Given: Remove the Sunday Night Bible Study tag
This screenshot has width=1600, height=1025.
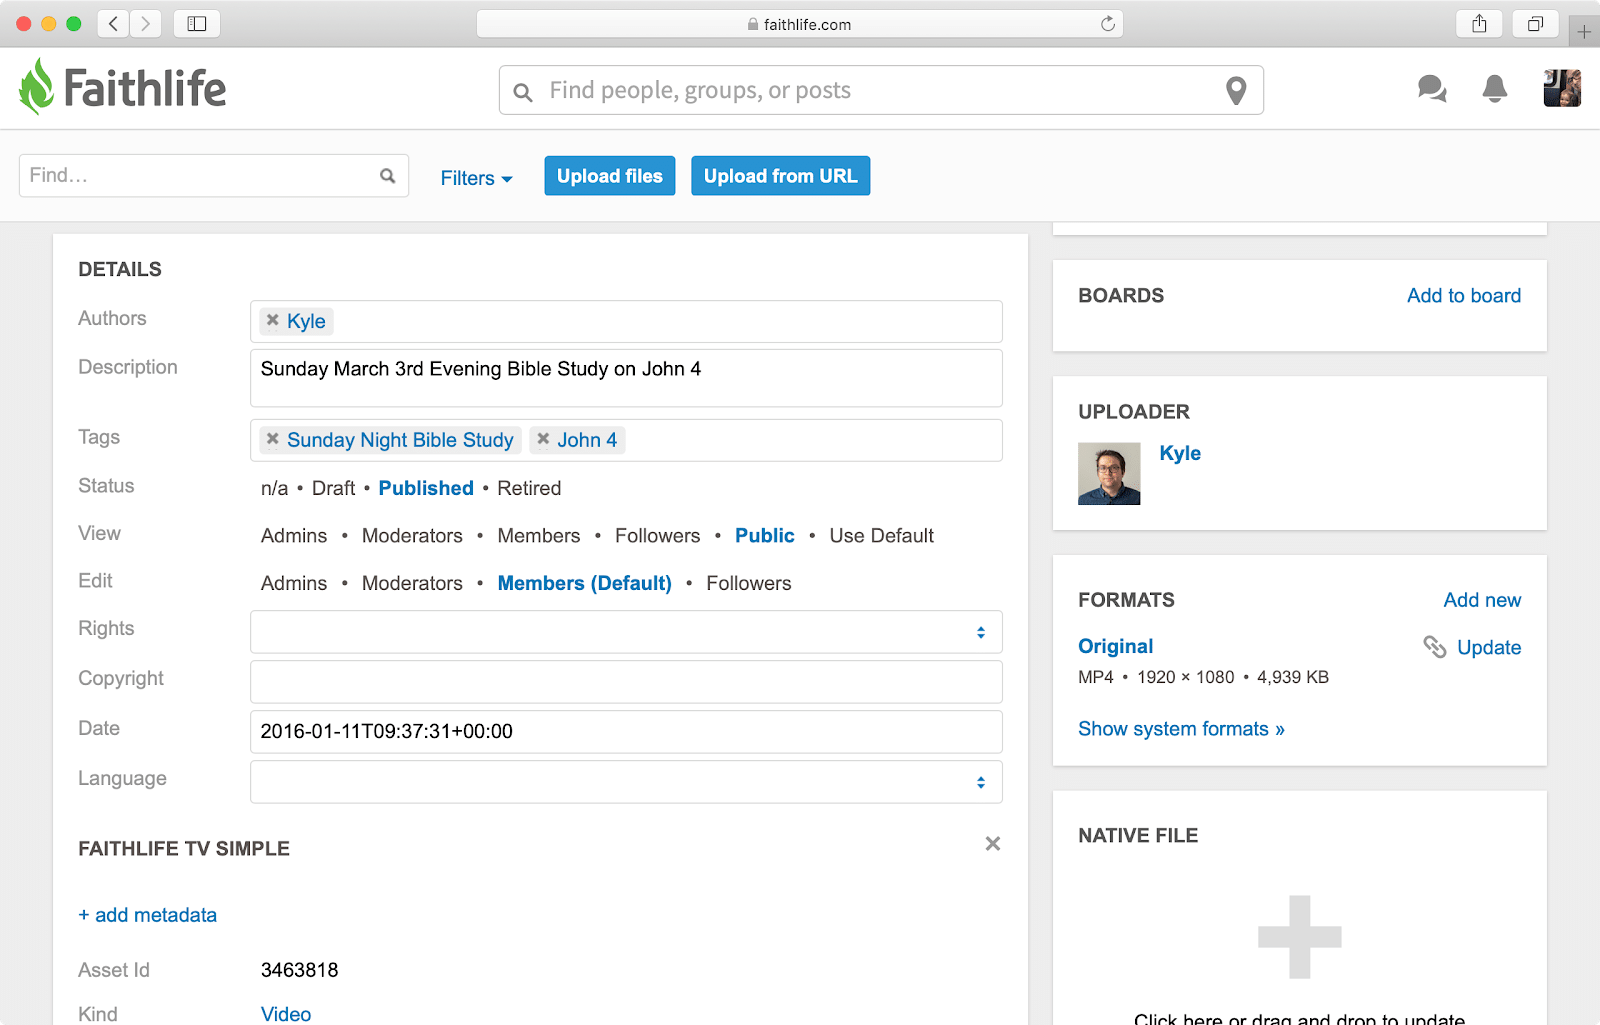Looking at the screenshot, I should coord(273,439).
